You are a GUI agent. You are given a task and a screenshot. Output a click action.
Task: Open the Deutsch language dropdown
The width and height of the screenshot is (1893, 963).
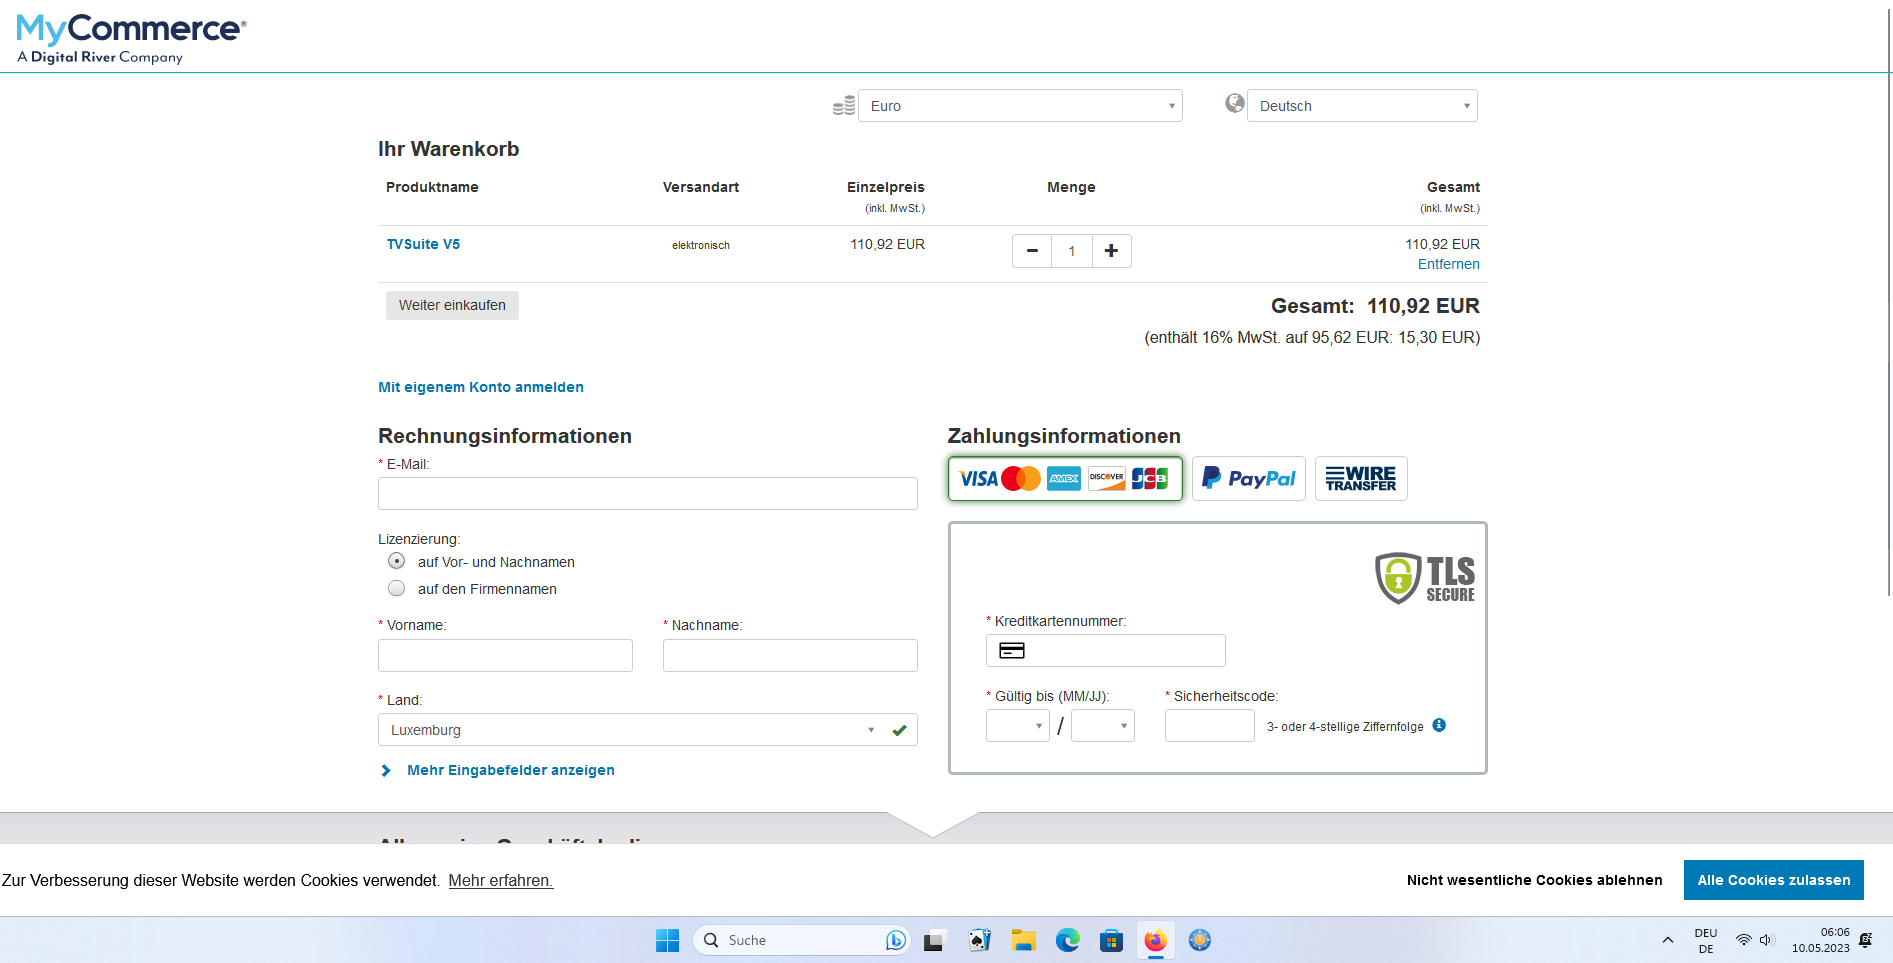[1362, 106]
